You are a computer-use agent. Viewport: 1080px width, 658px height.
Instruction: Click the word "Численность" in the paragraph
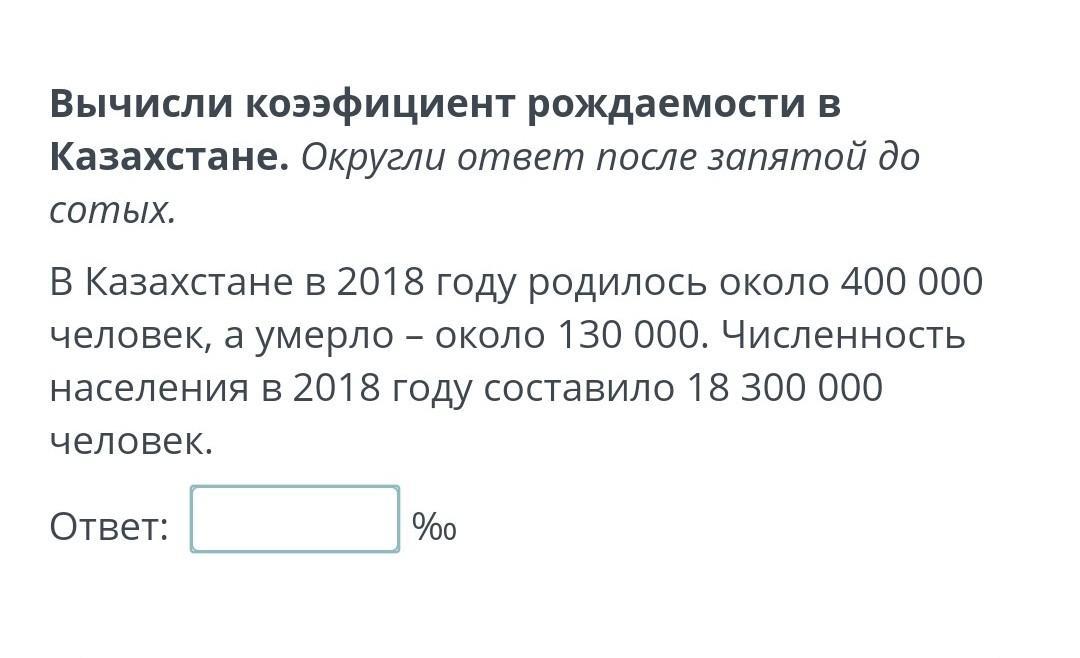(843, 335)
